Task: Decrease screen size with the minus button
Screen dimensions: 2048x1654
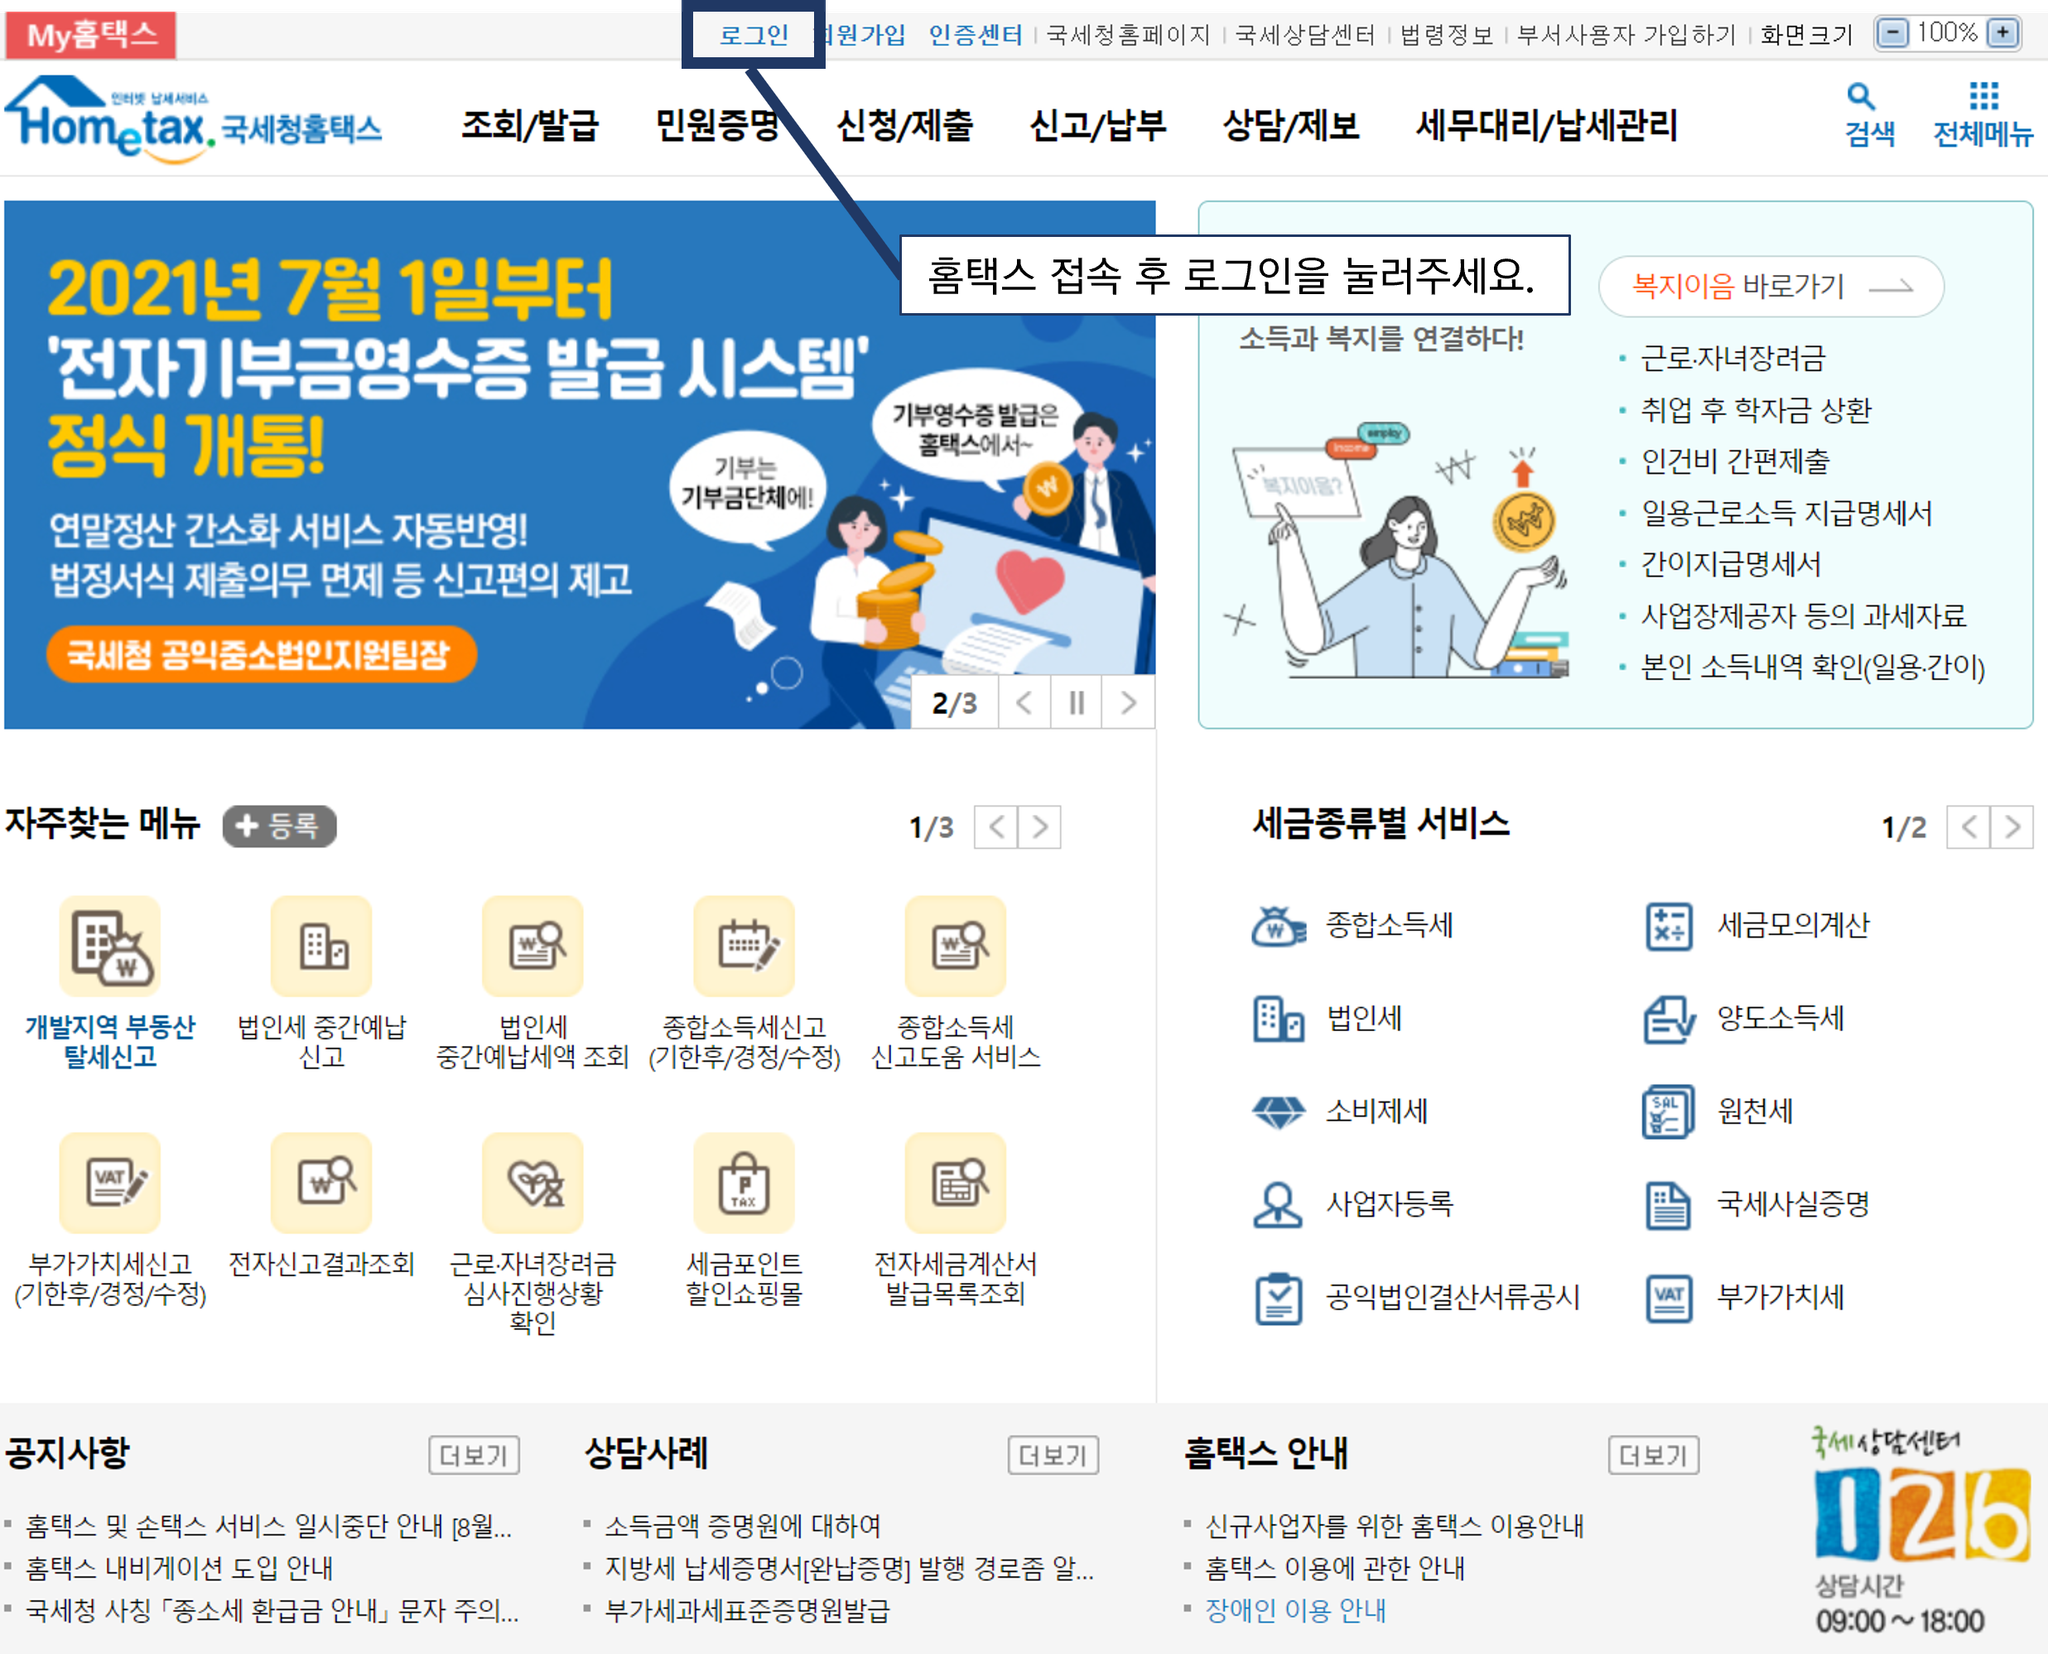Action: point(1892,33)
